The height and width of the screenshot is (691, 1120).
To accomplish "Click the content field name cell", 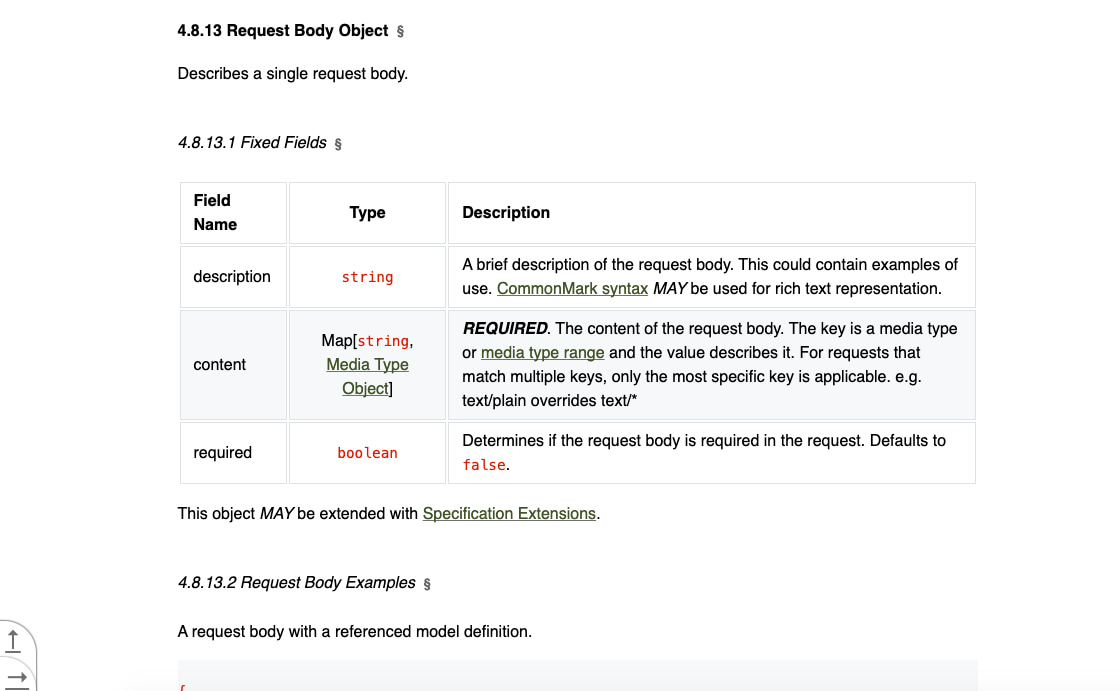I will point(220,365).
